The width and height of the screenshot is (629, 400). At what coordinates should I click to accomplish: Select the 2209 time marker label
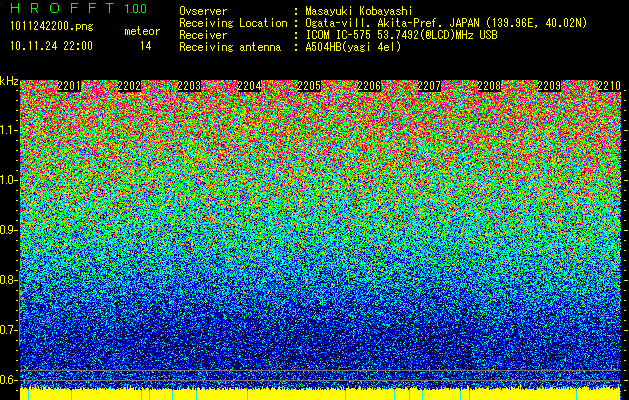[549, 86]
